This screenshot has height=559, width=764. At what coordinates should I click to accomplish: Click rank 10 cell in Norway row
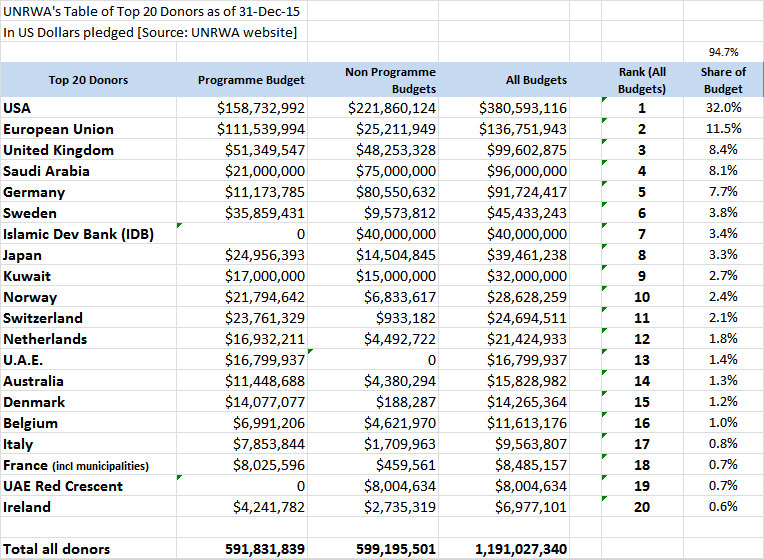pyautogui.click(x=642, y=297)
